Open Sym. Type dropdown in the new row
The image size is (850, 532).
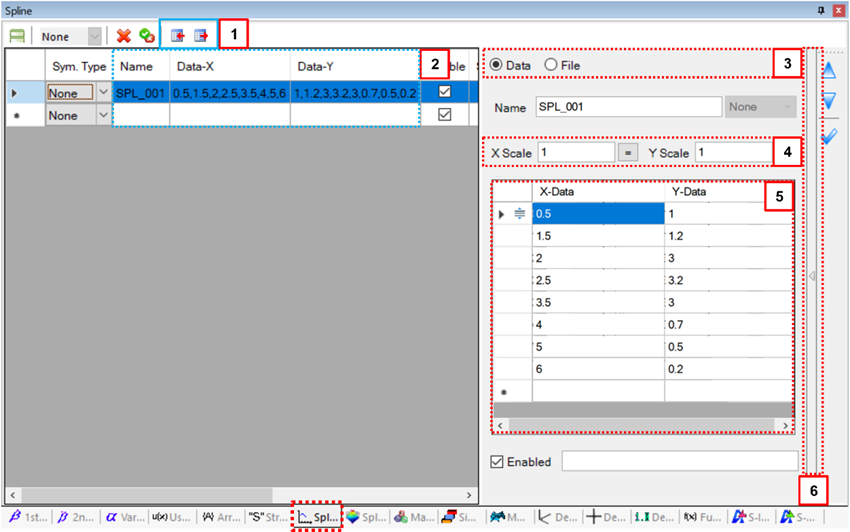(x=103, y=115)
